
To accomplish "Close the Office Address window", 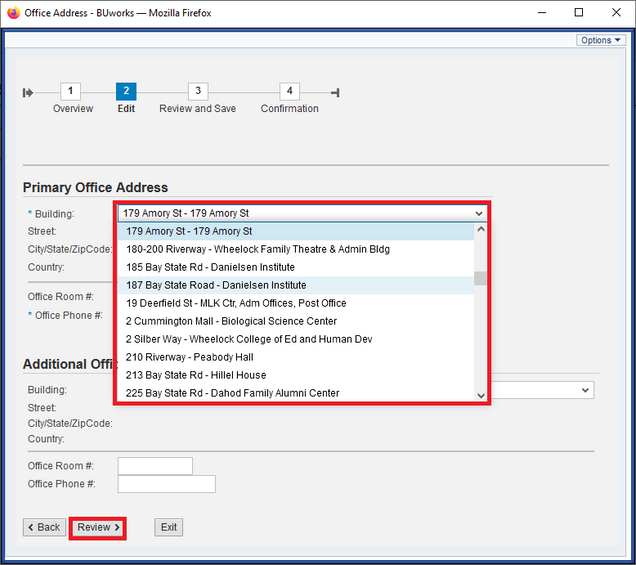I will coord(616,13).
